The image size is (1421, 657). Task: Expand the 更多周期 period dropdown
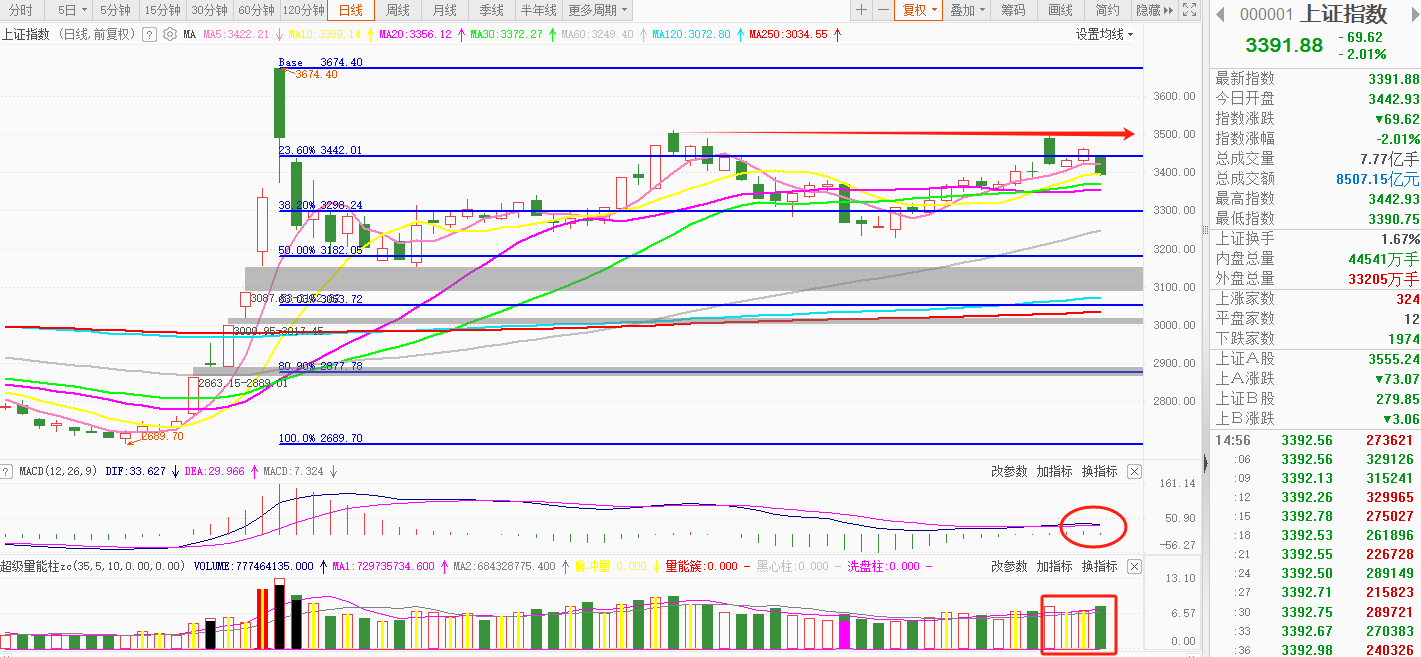point(598,11)
